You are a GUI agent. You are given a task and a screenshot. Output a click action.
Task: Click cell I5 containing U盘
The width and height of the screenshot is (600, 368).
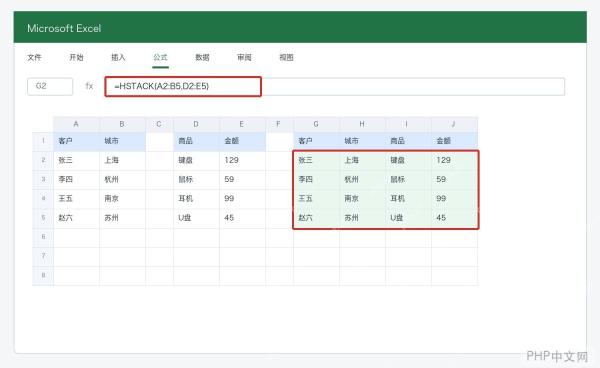408,218
